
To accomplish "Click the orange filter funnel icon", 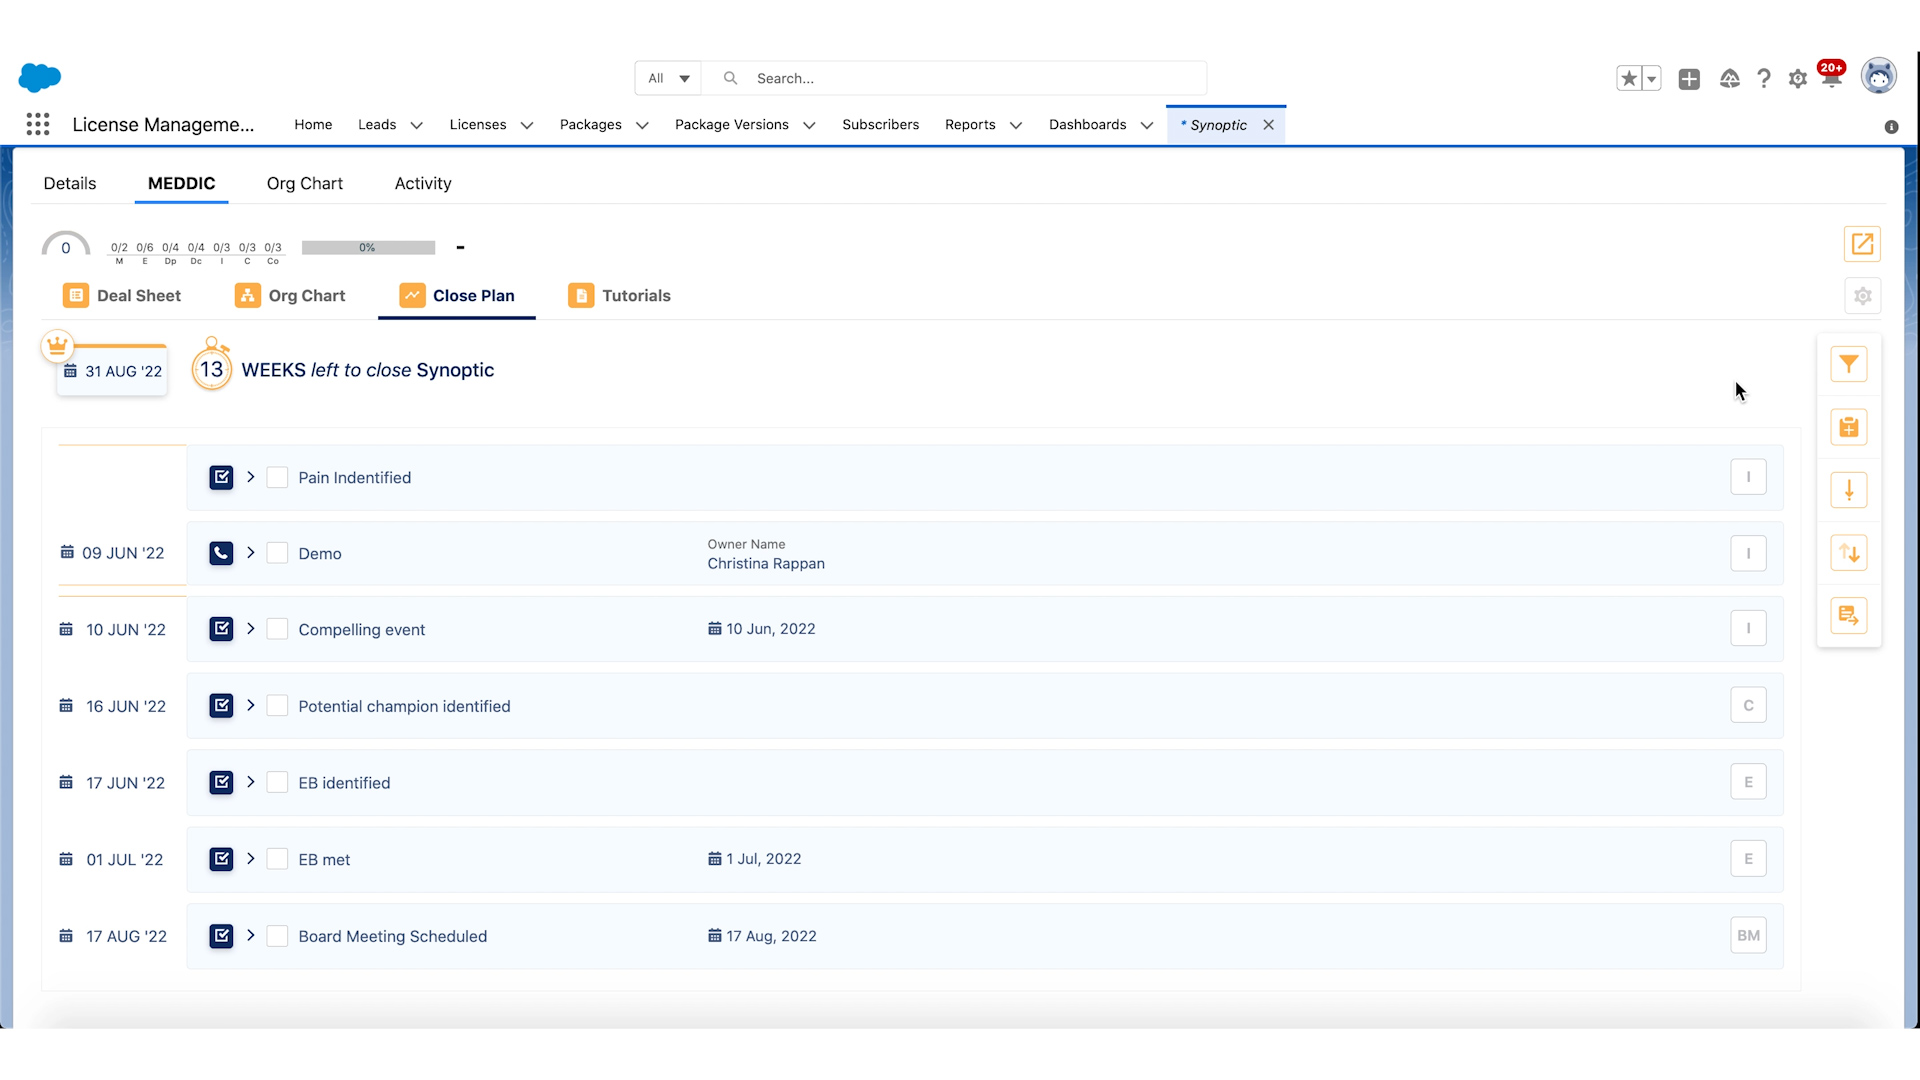I will pyautogui.click(x=1848, y=364).
